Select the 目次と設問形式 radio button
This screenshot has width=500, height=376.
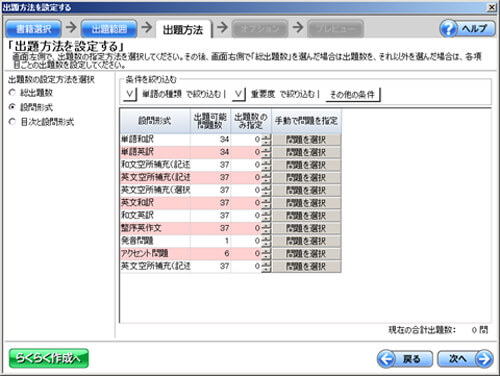tap(12, 122)
